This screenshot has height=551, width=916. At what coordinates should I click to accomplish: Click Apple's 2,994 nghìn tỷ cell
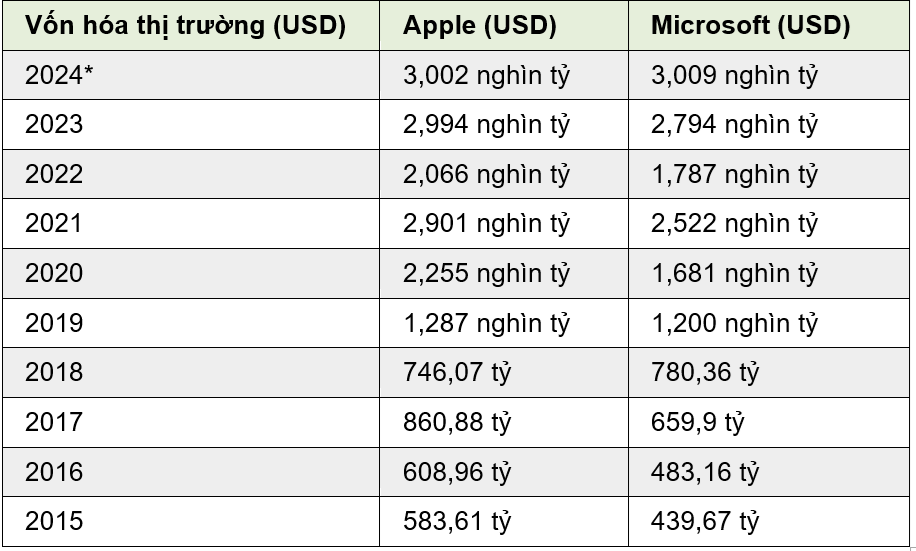pos(486,125)
